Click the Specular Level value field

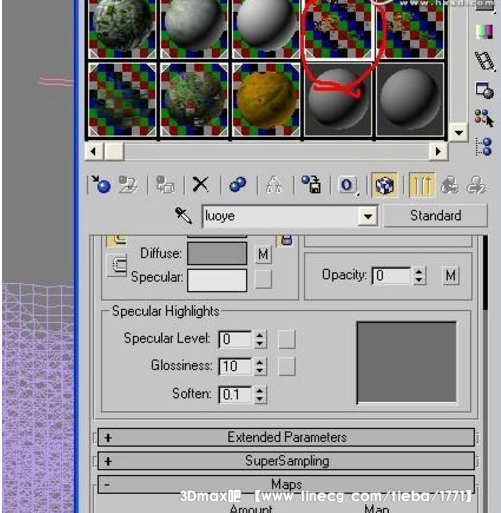(x=236, y=340)
